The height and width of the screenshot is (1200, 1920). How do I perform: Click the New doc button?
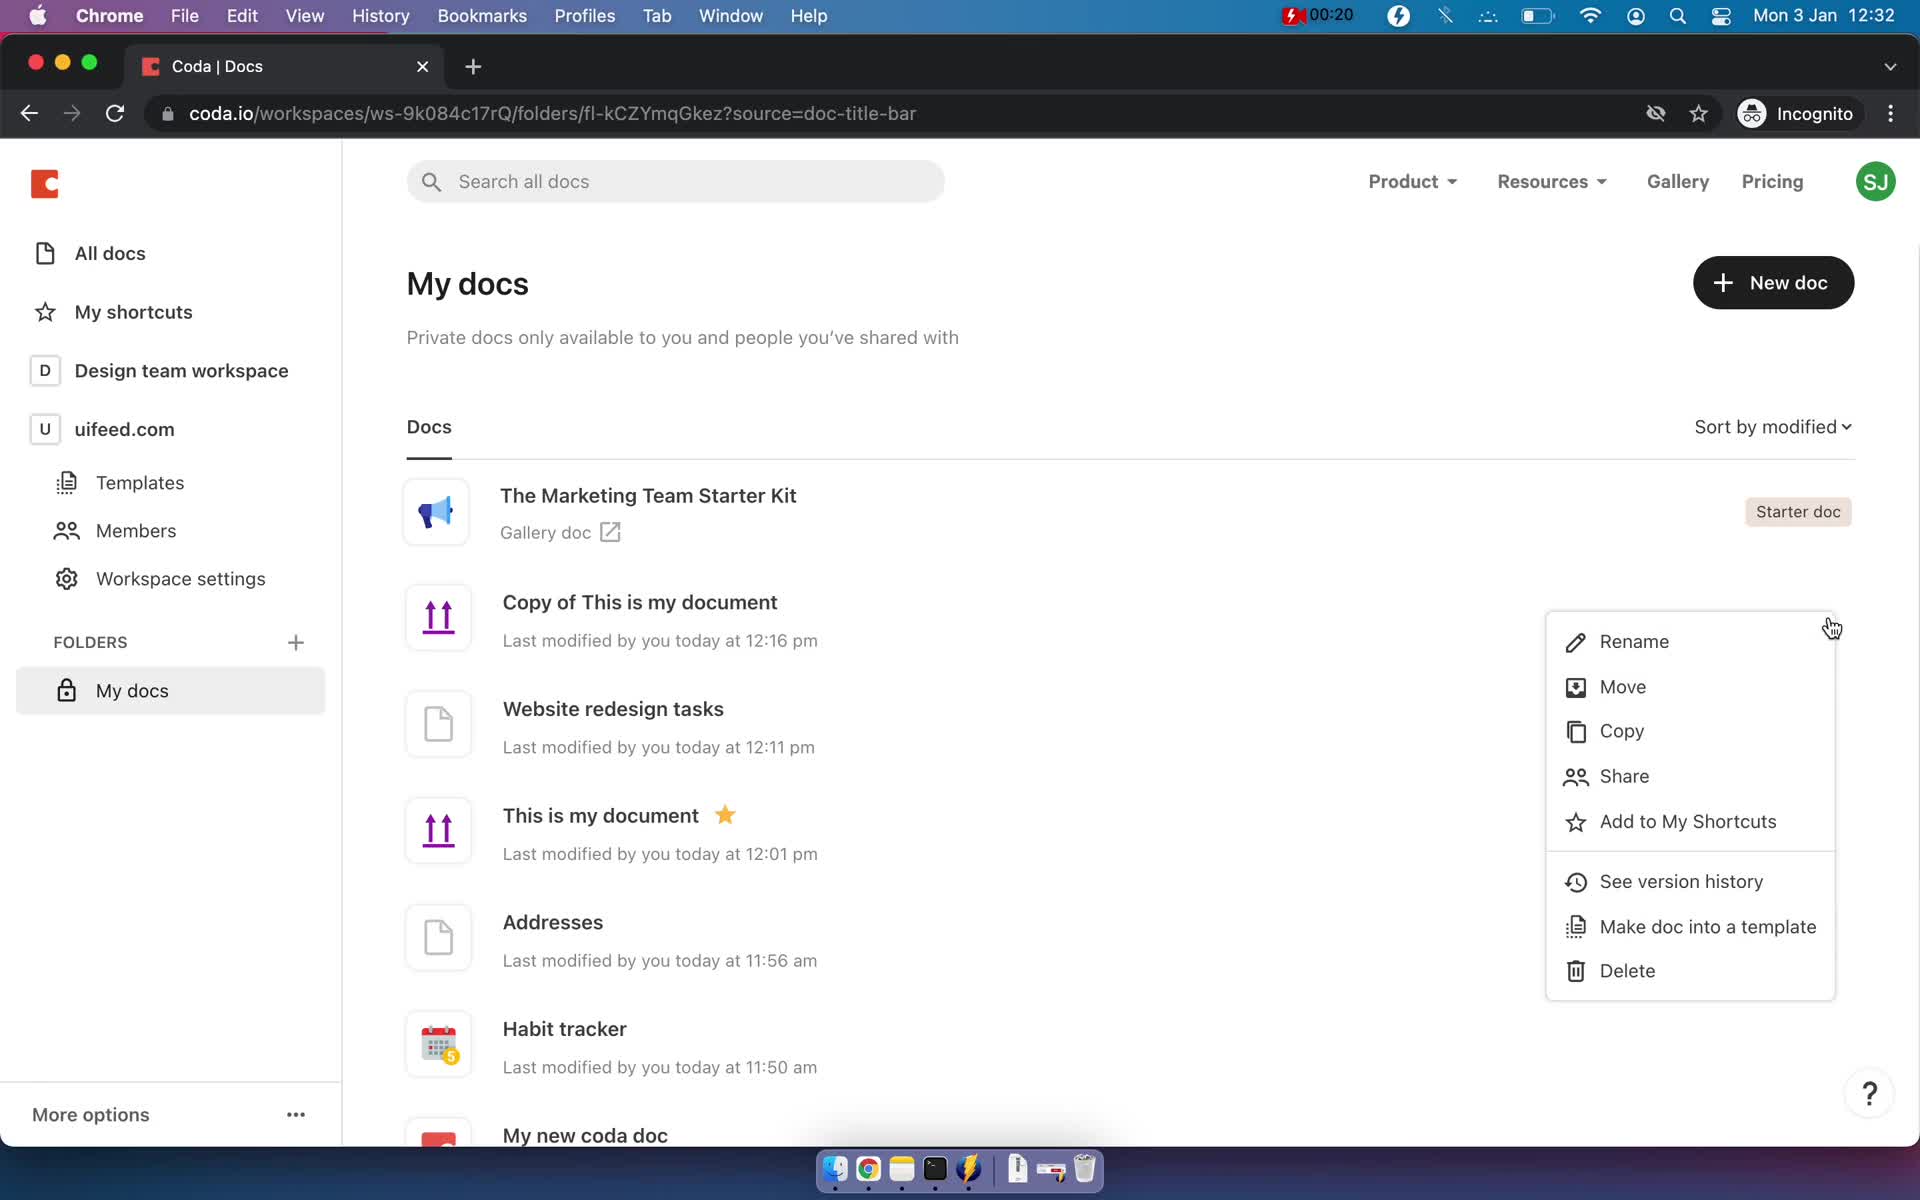(x=1773, y=282)
